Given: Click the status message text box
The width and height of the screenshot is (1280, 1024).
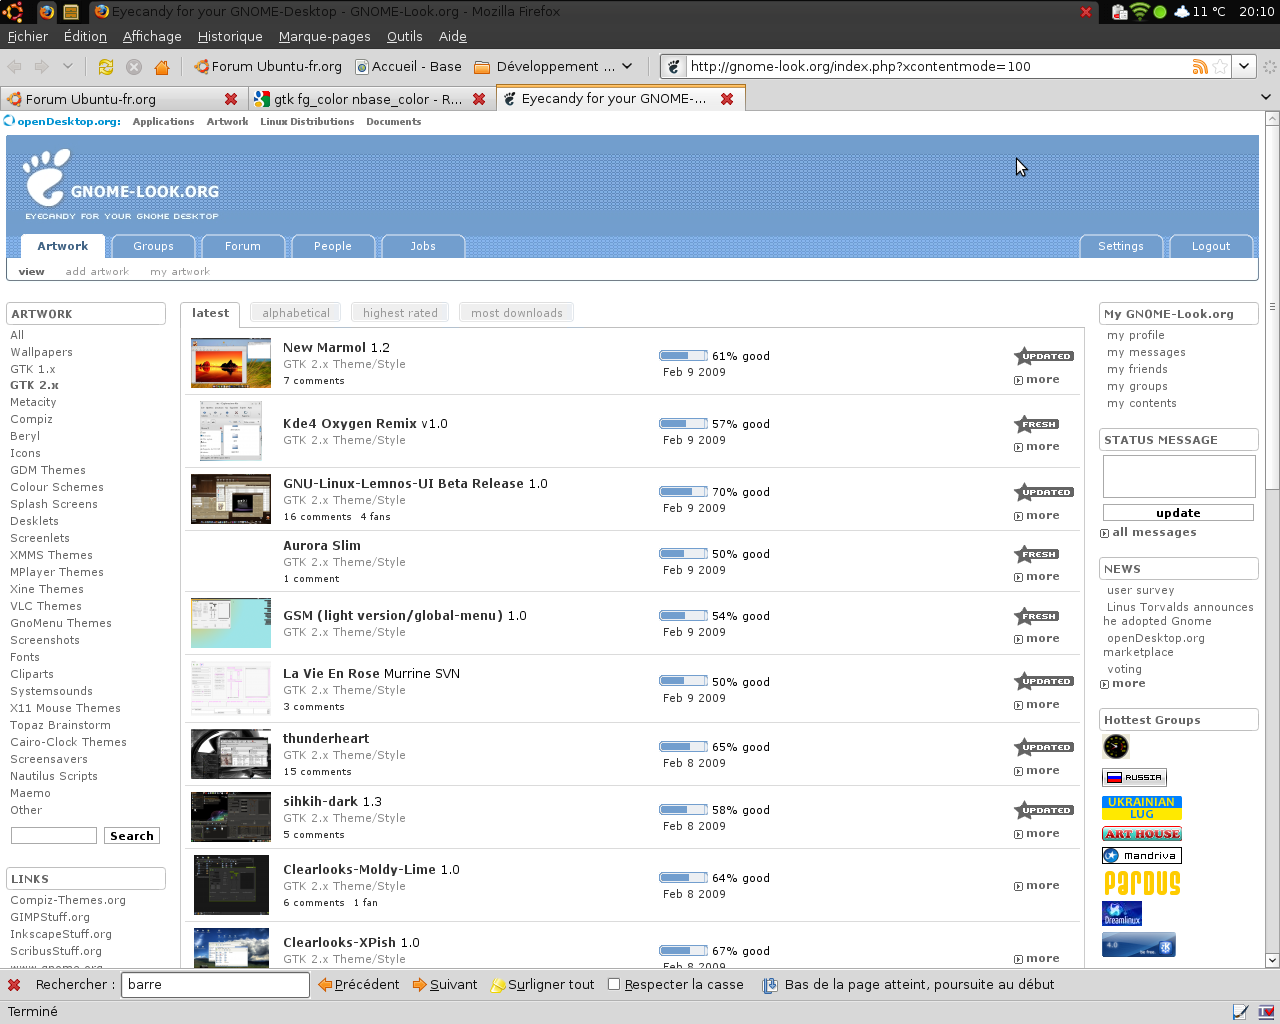Looking at the screenshot, I should 1179,476.
